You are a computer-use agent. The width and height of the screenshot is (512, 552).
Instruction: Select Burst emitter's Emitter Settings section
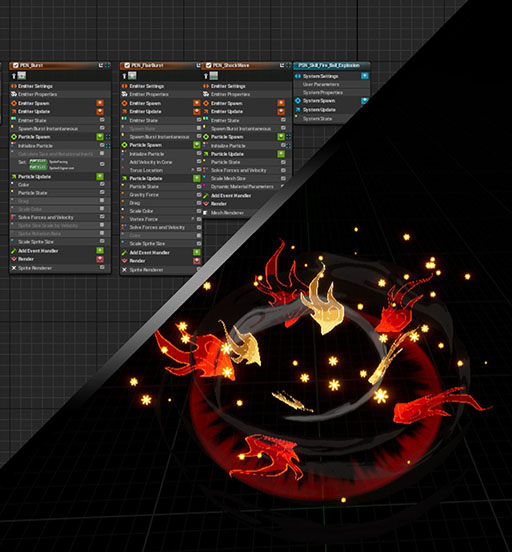coord(60,86)
